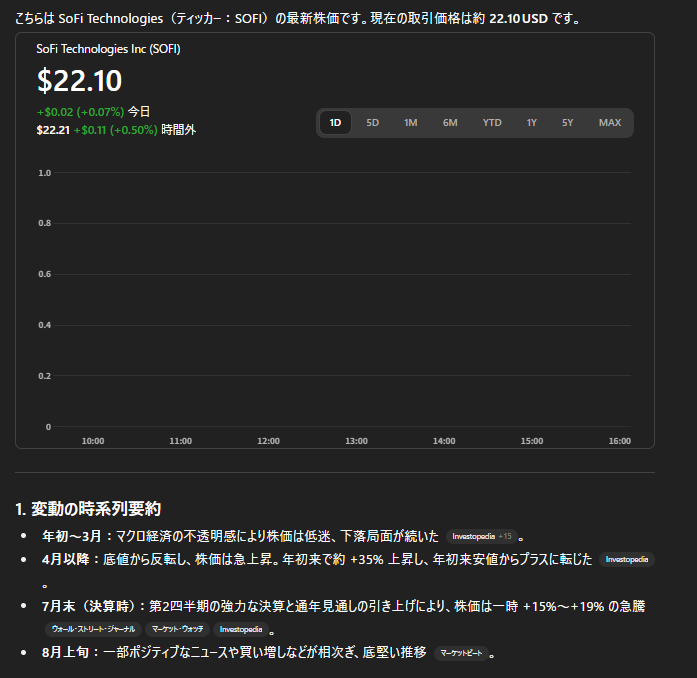Click the bold 22.10 USD in intro sentence
This screenshot has width=697, height=678.
click(518, 19)
